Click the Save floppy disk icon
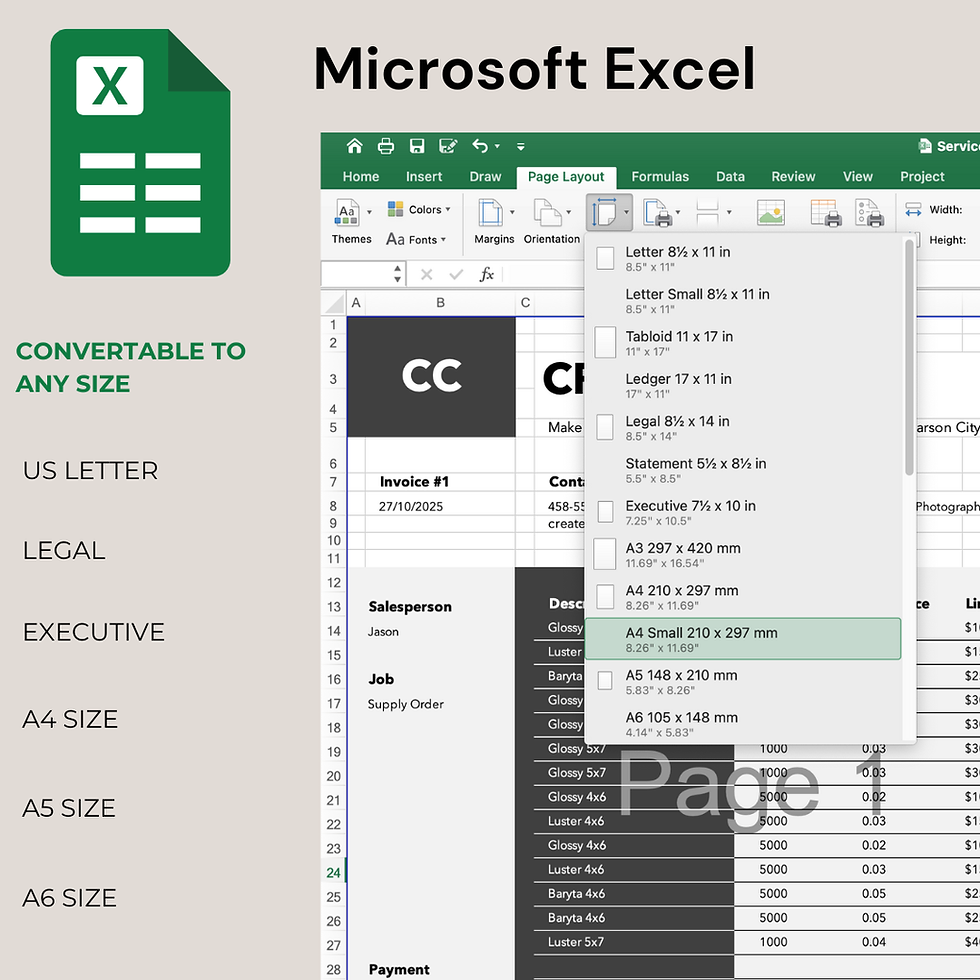The width and height of the screenshot is (980, 980). click(x=417, y=146)
